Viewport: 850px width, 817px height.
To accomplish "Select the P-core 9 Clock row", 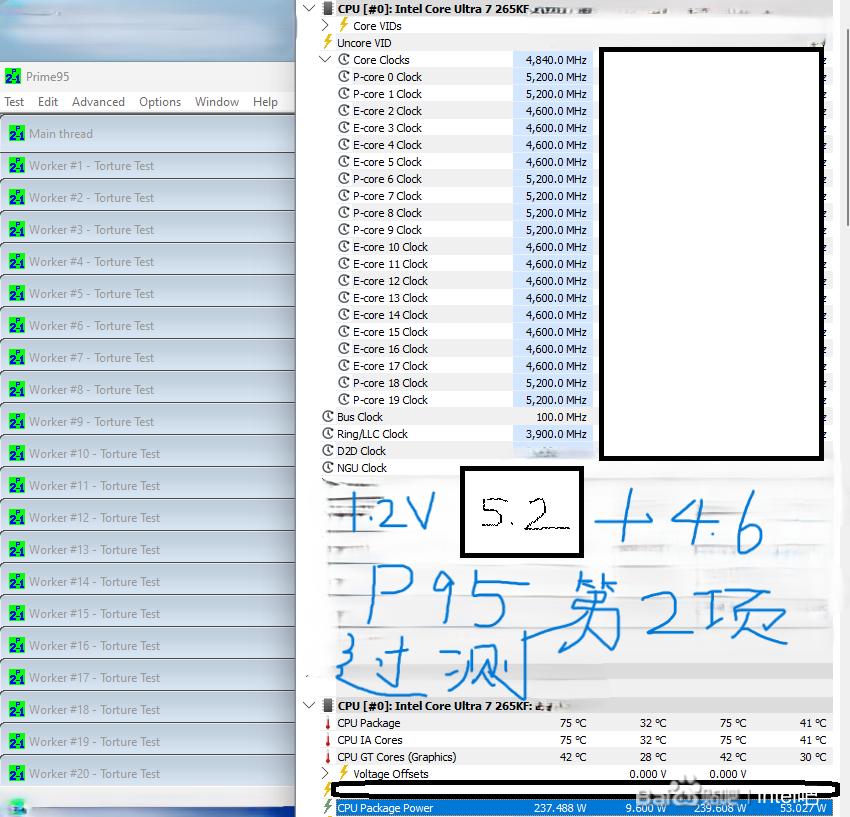I will coord(465,230).
